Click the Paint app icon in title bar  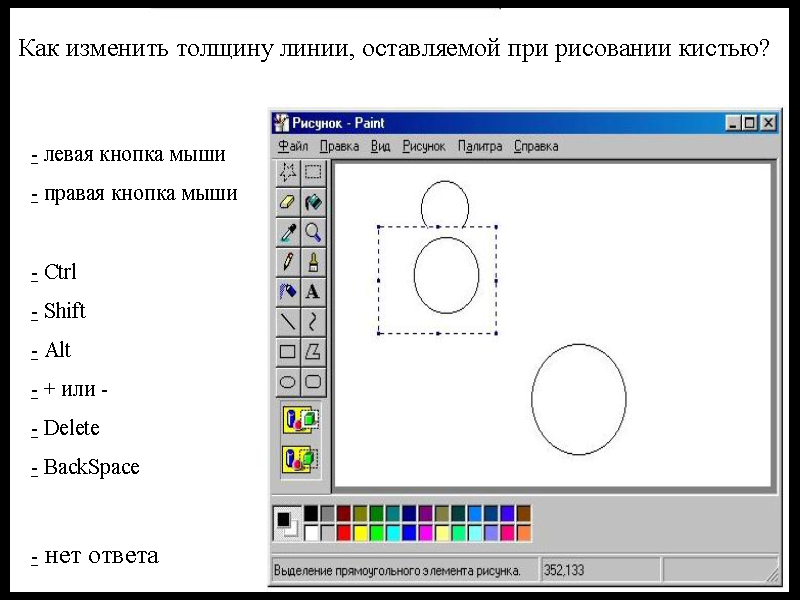[281, 123]
